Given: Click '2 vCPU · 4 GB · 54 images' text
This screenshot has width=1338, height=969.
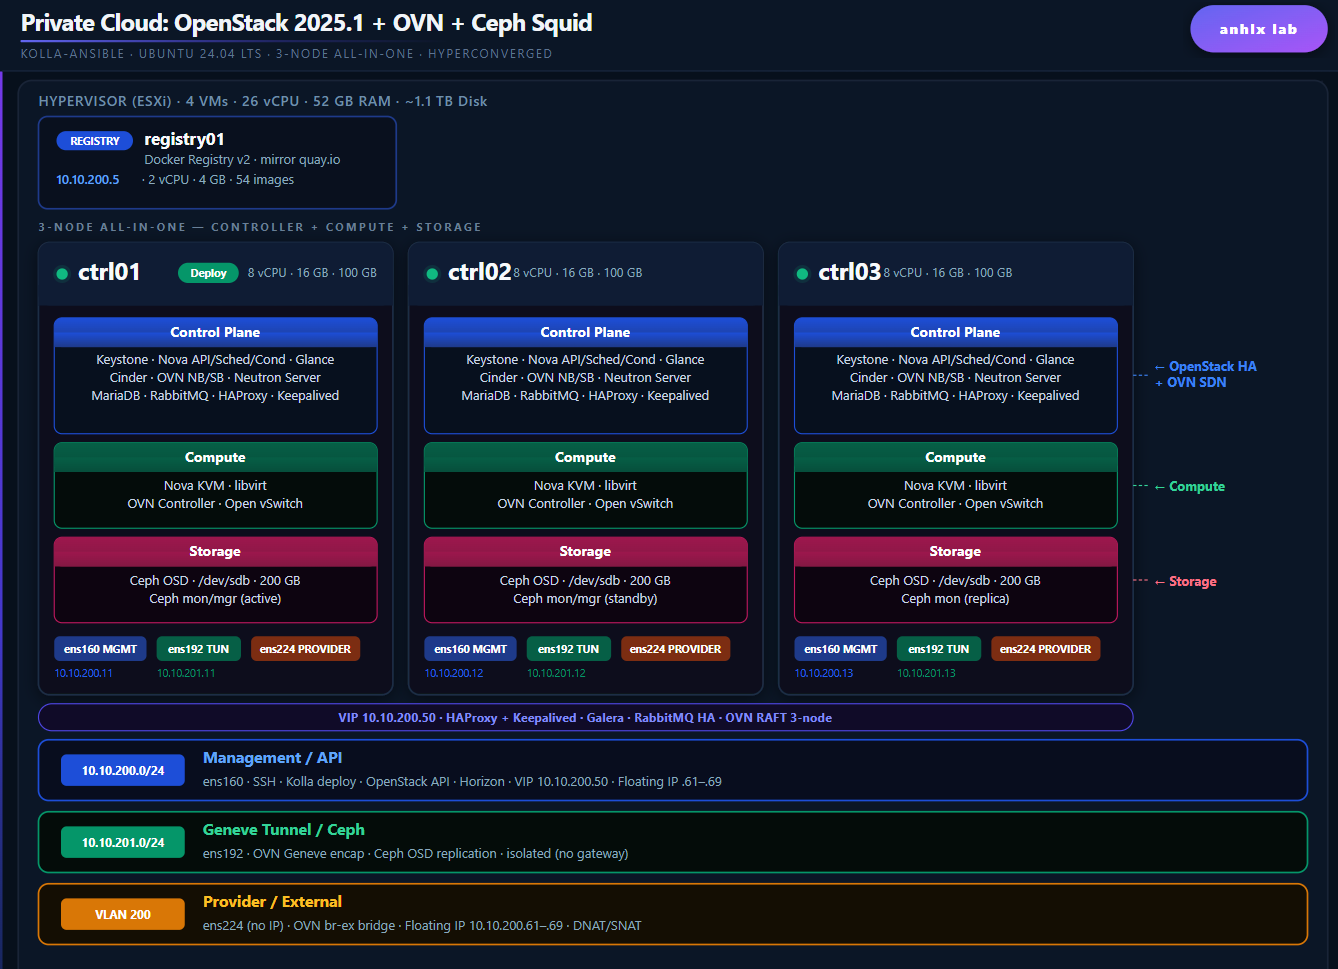Looking at the screenshot, I should (x=220, y=180).
